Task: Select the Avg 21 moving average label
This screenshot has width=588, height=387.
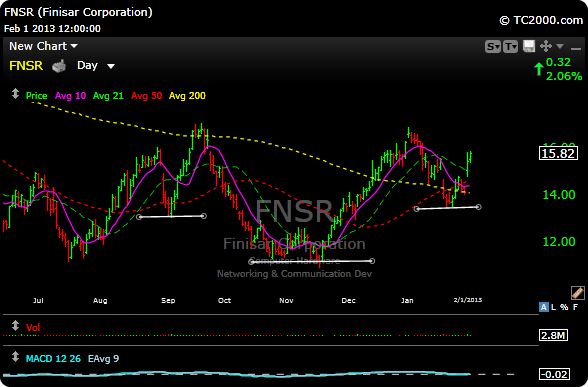Action: tap(108, 96)
